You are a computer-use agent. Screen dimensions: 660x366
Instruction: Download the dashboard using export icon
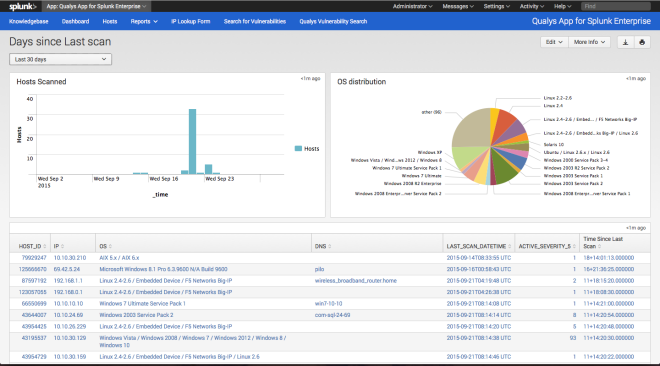[x=625, y=42]
